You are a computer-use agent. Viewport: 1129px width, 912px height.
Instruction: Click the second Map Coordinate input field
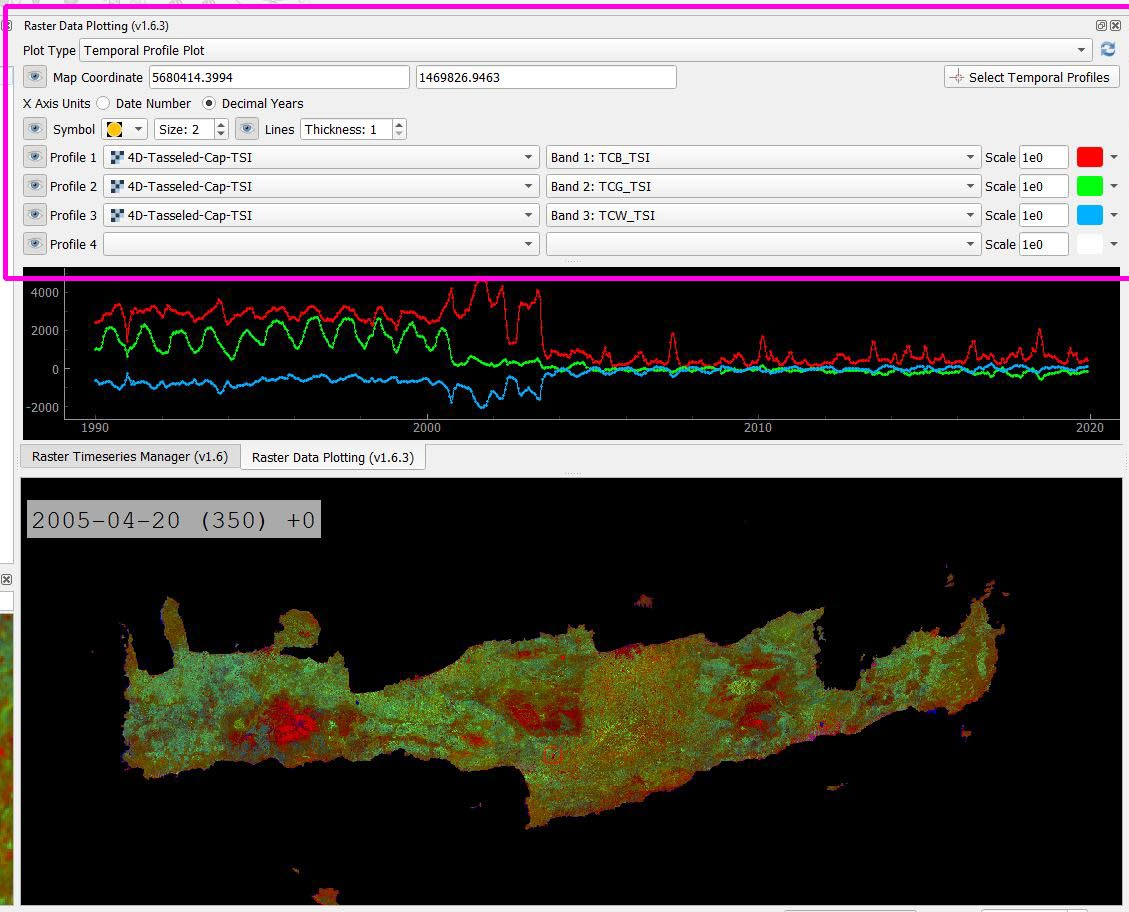545,77
